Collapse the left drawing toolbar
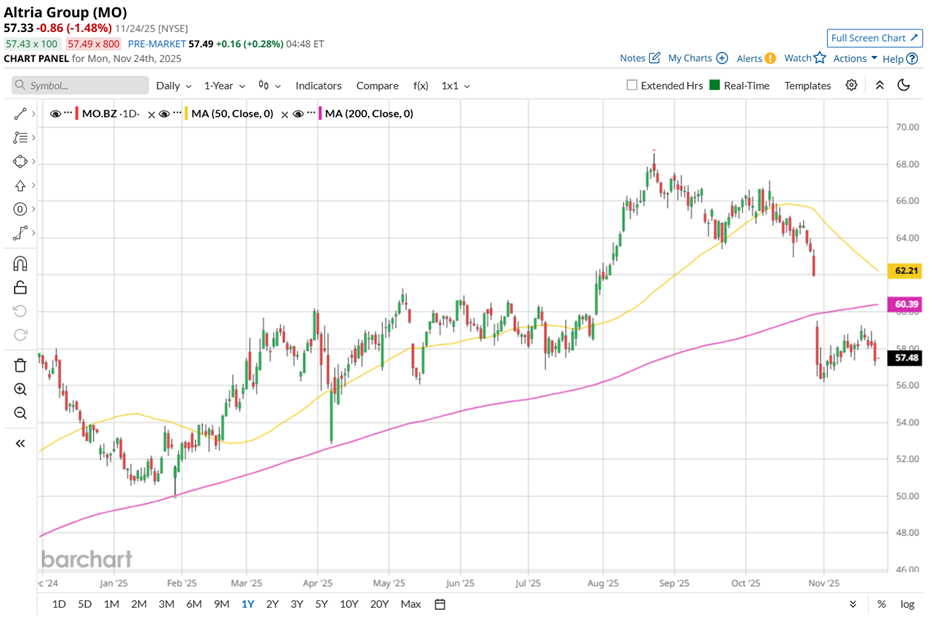 (x=20, y=443)
